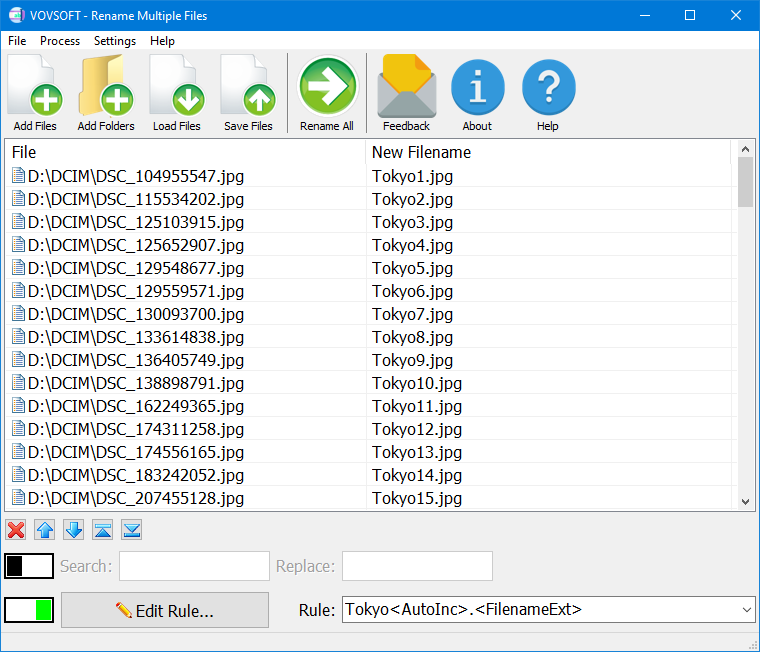This screenshot has width=760, height=652.
Task: Open the Process menu
Action: pos(60,41)
